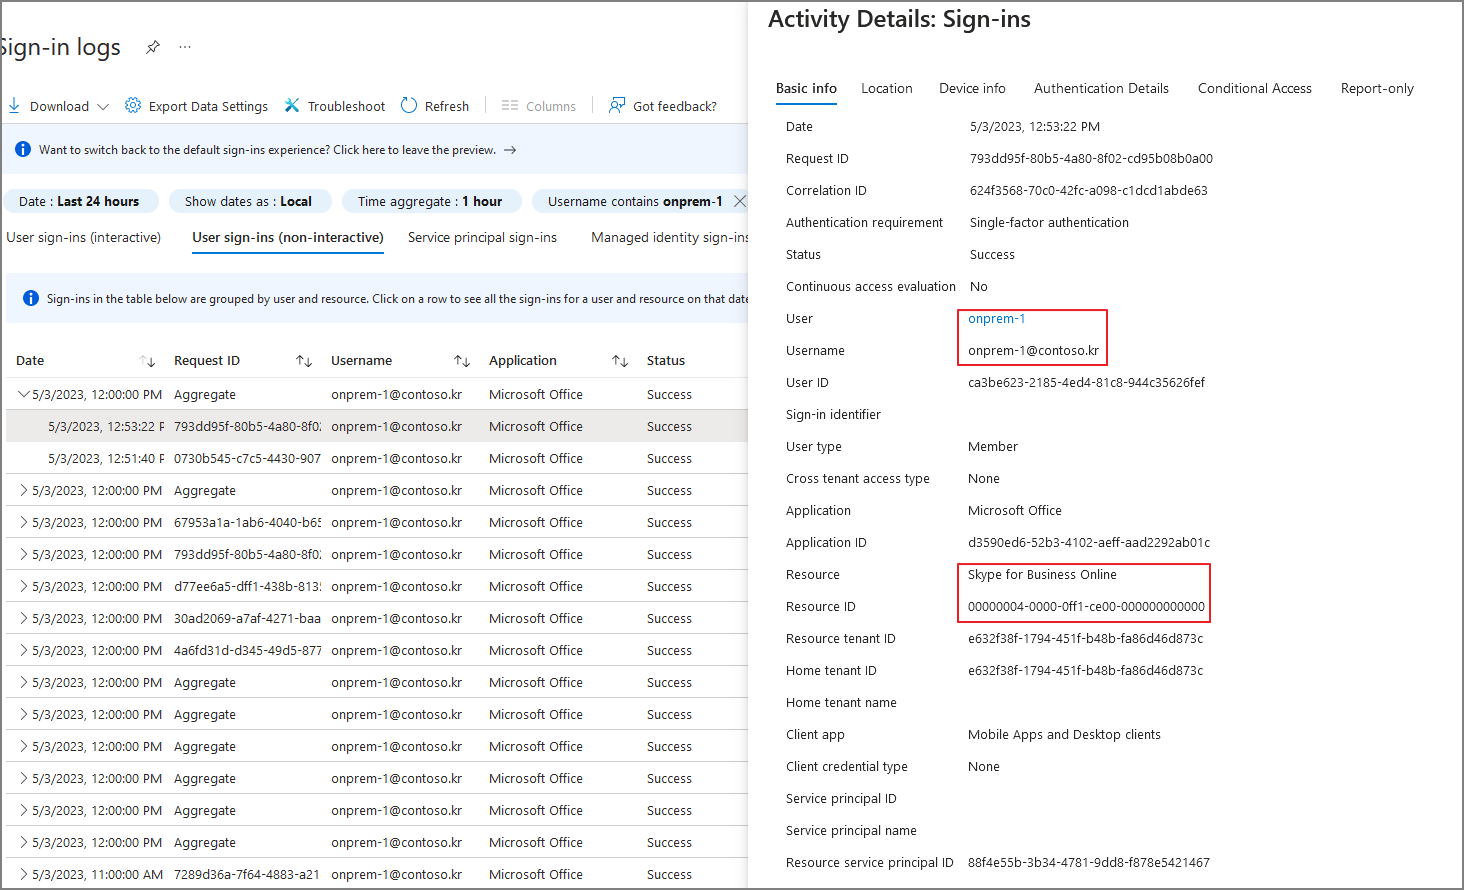Click the Request ID value in details
Viewport: 1464px width, 890px height.
(x=1091, y=159)
